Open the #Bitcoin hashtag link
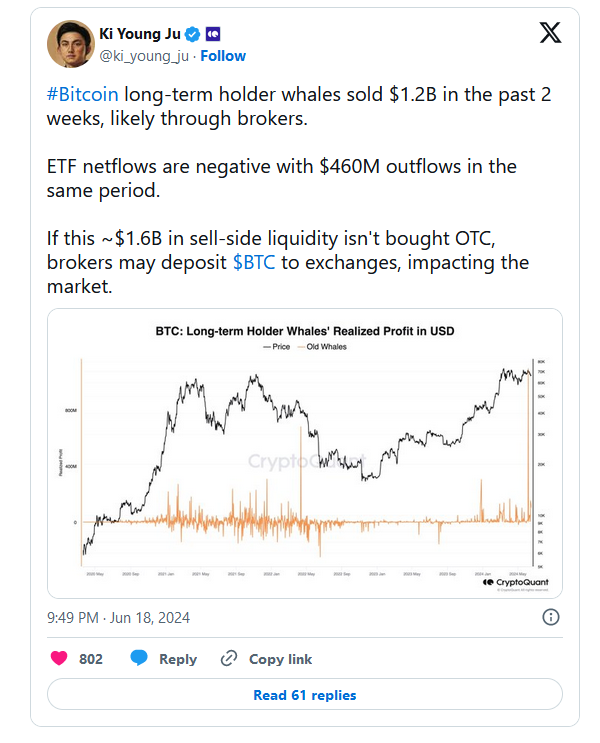Screen dimensions: 600x743 click(83, 94)
